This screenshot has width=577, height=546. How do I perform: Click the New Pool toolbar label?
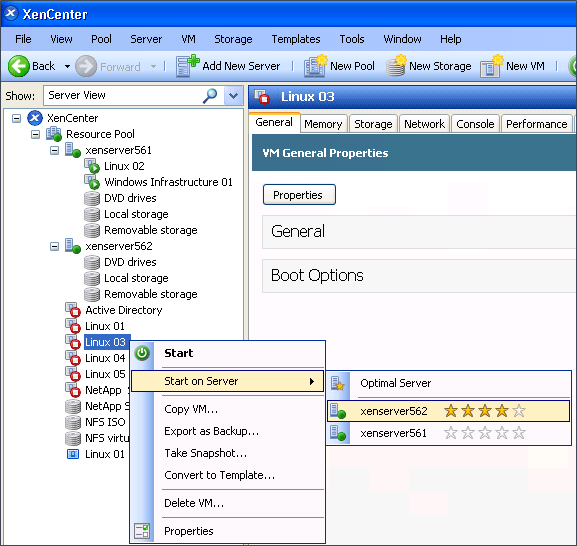click(352, 66)
